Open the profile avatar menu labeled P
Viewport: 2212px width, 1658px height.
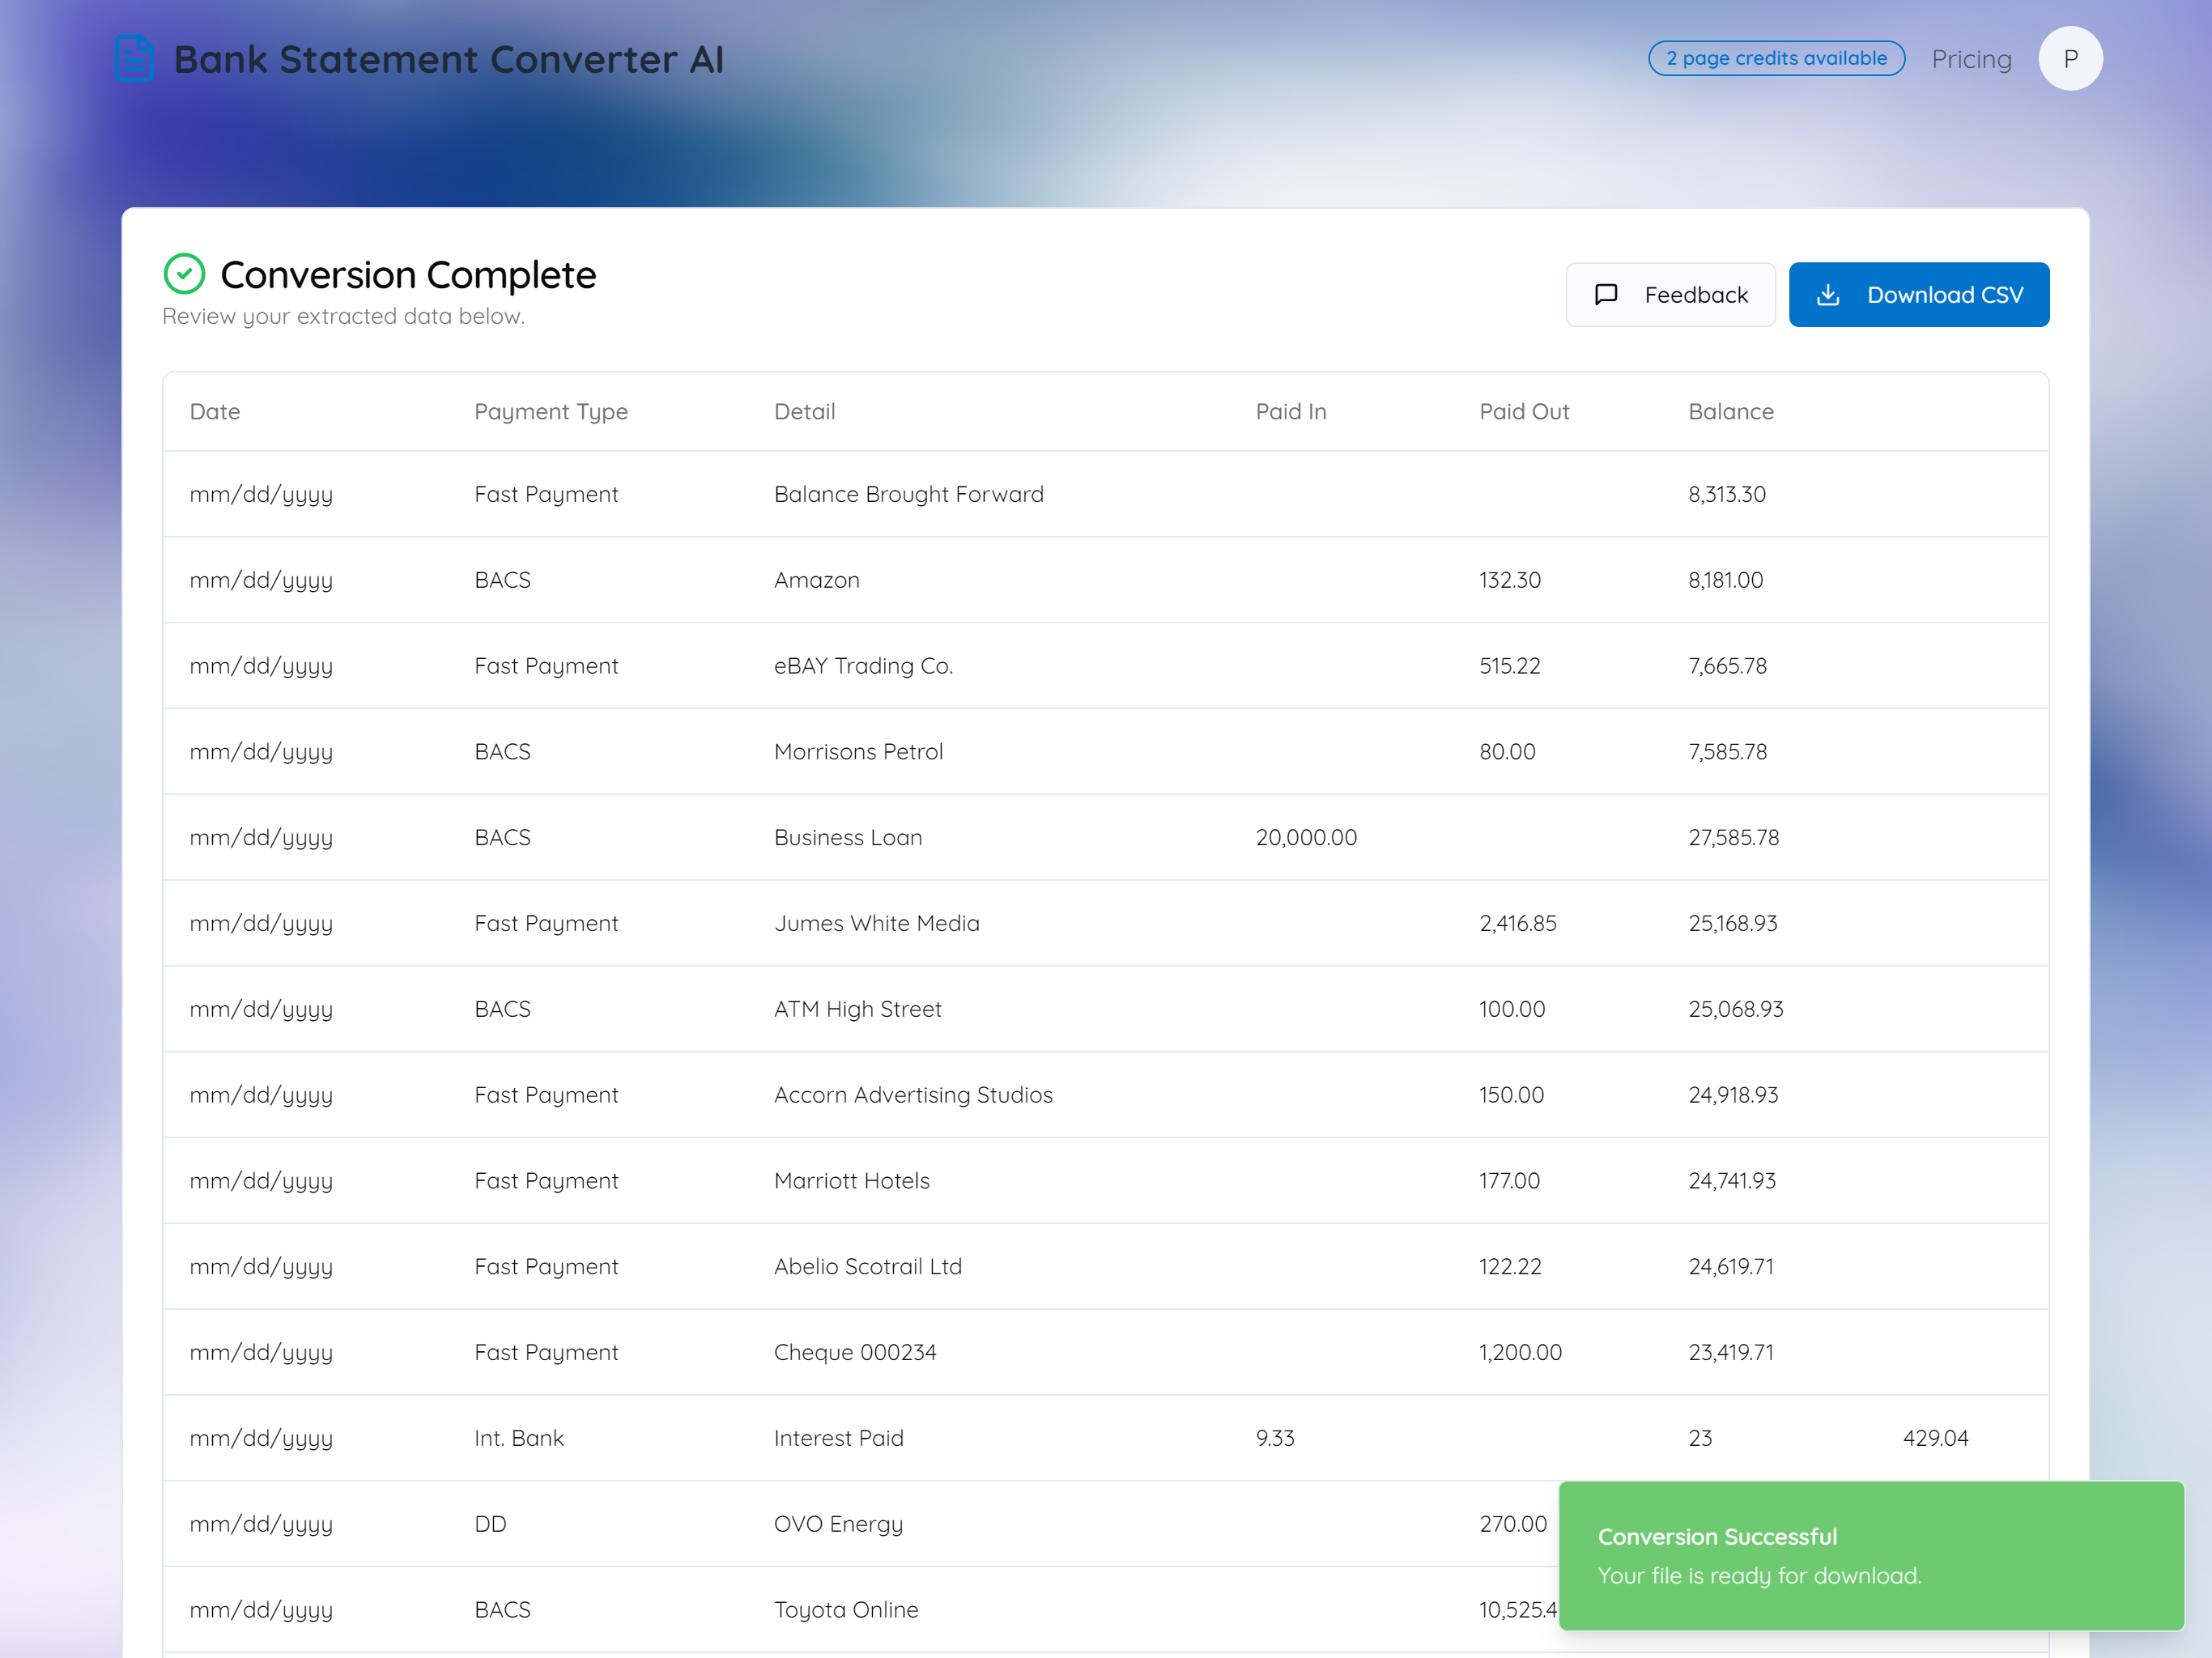click(x=2070, y=58)
